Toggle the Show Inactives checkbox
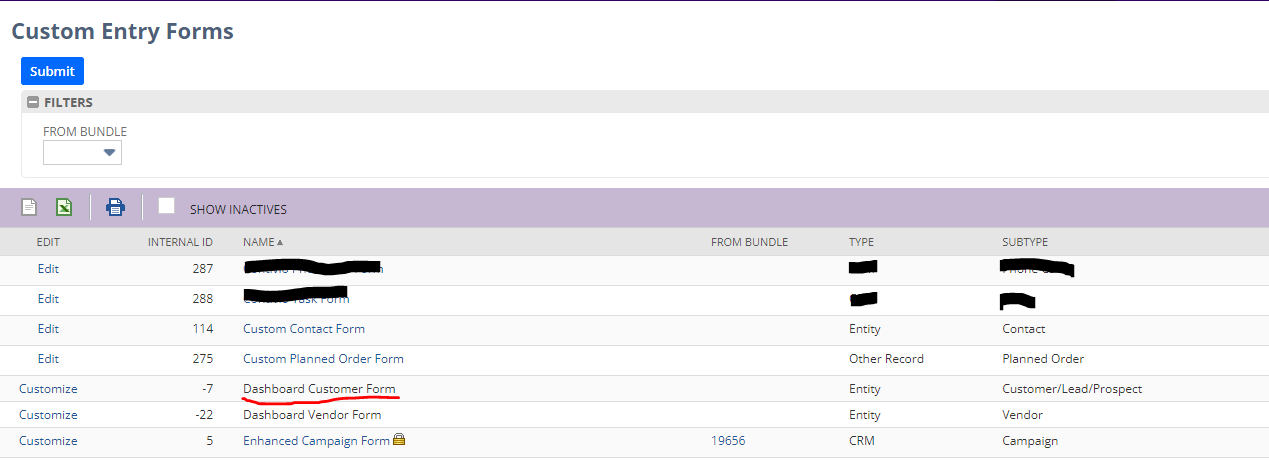The width and height of the screenshot is (1269, 462). 166,206
